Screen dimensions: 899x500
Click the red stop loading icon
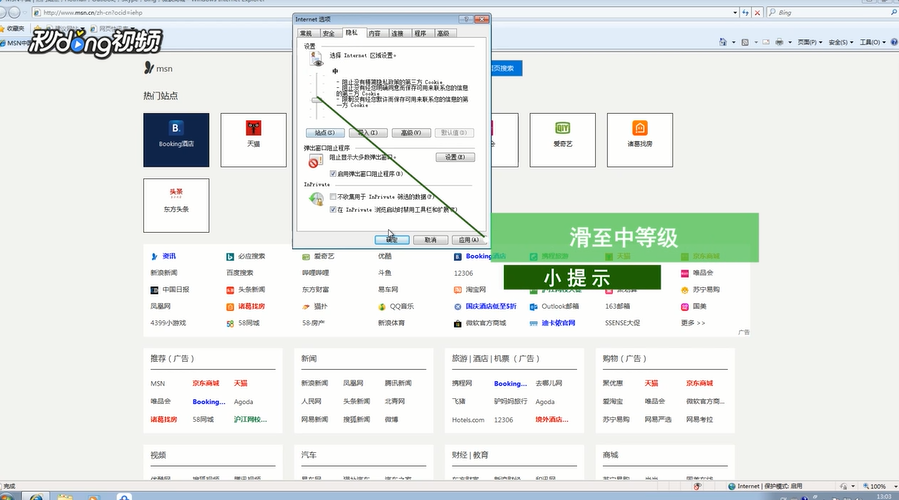[x=757, y=12]
